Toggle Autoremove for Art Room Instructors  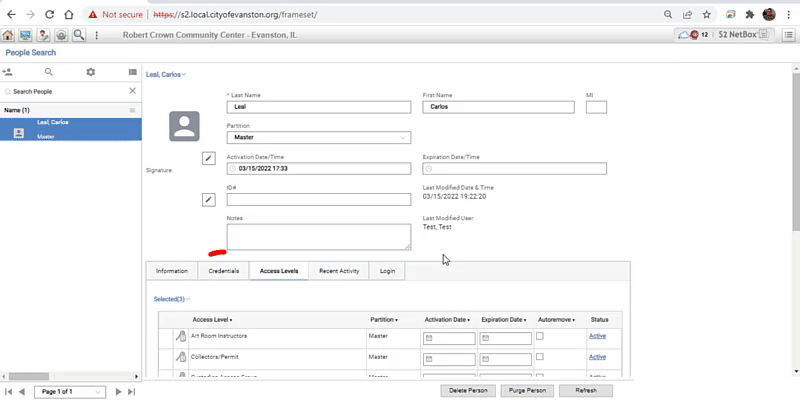coord(540,336)
